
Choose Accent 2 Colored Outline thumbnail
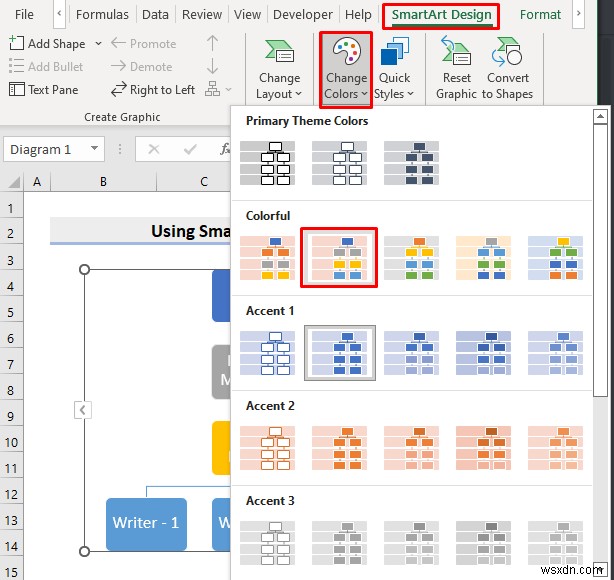point(267,448)
